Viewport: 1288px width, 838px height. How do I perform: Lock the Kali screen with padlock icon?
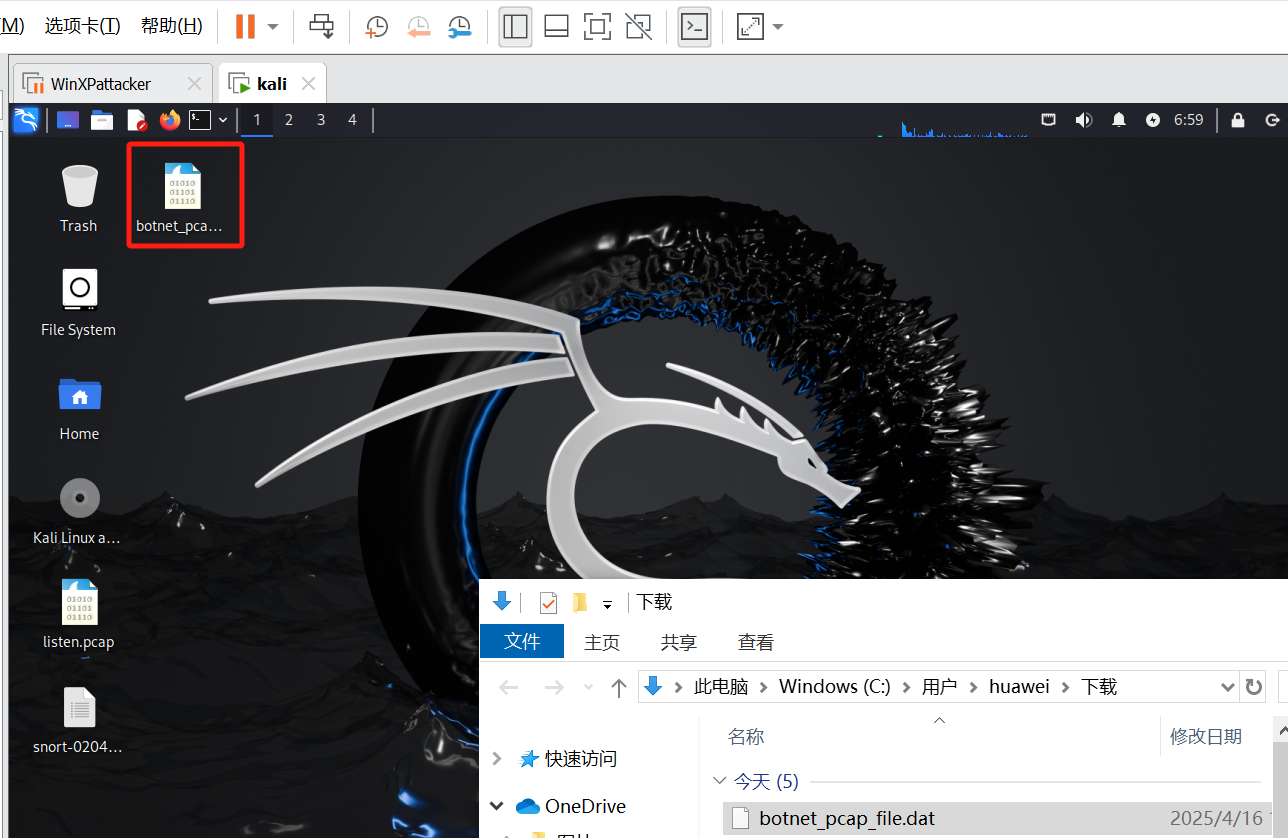(x=1238, y=120)
